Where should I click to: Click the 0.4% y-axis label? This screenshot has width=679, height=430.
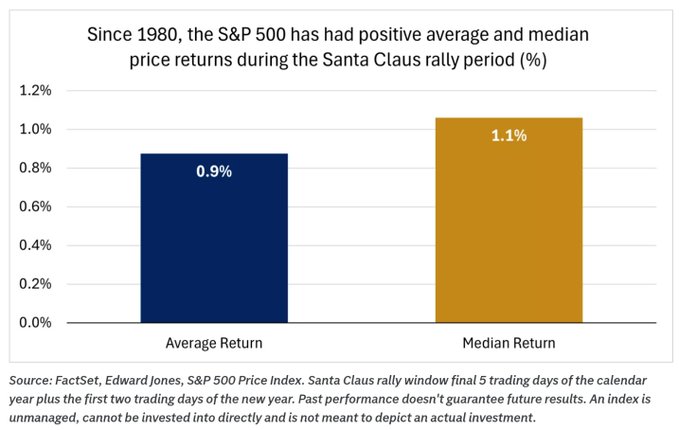pos(35,245)
